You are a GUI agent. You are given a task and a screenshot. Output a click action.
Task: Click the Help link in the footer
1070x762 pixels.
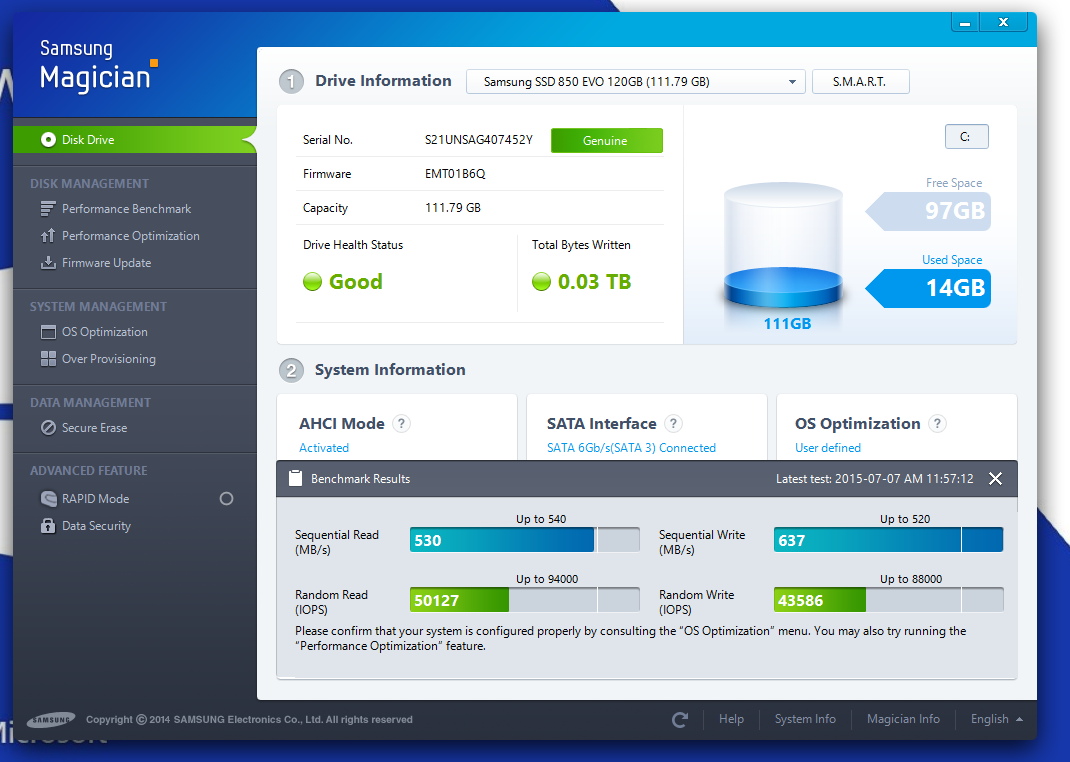[x=731, y=719]
